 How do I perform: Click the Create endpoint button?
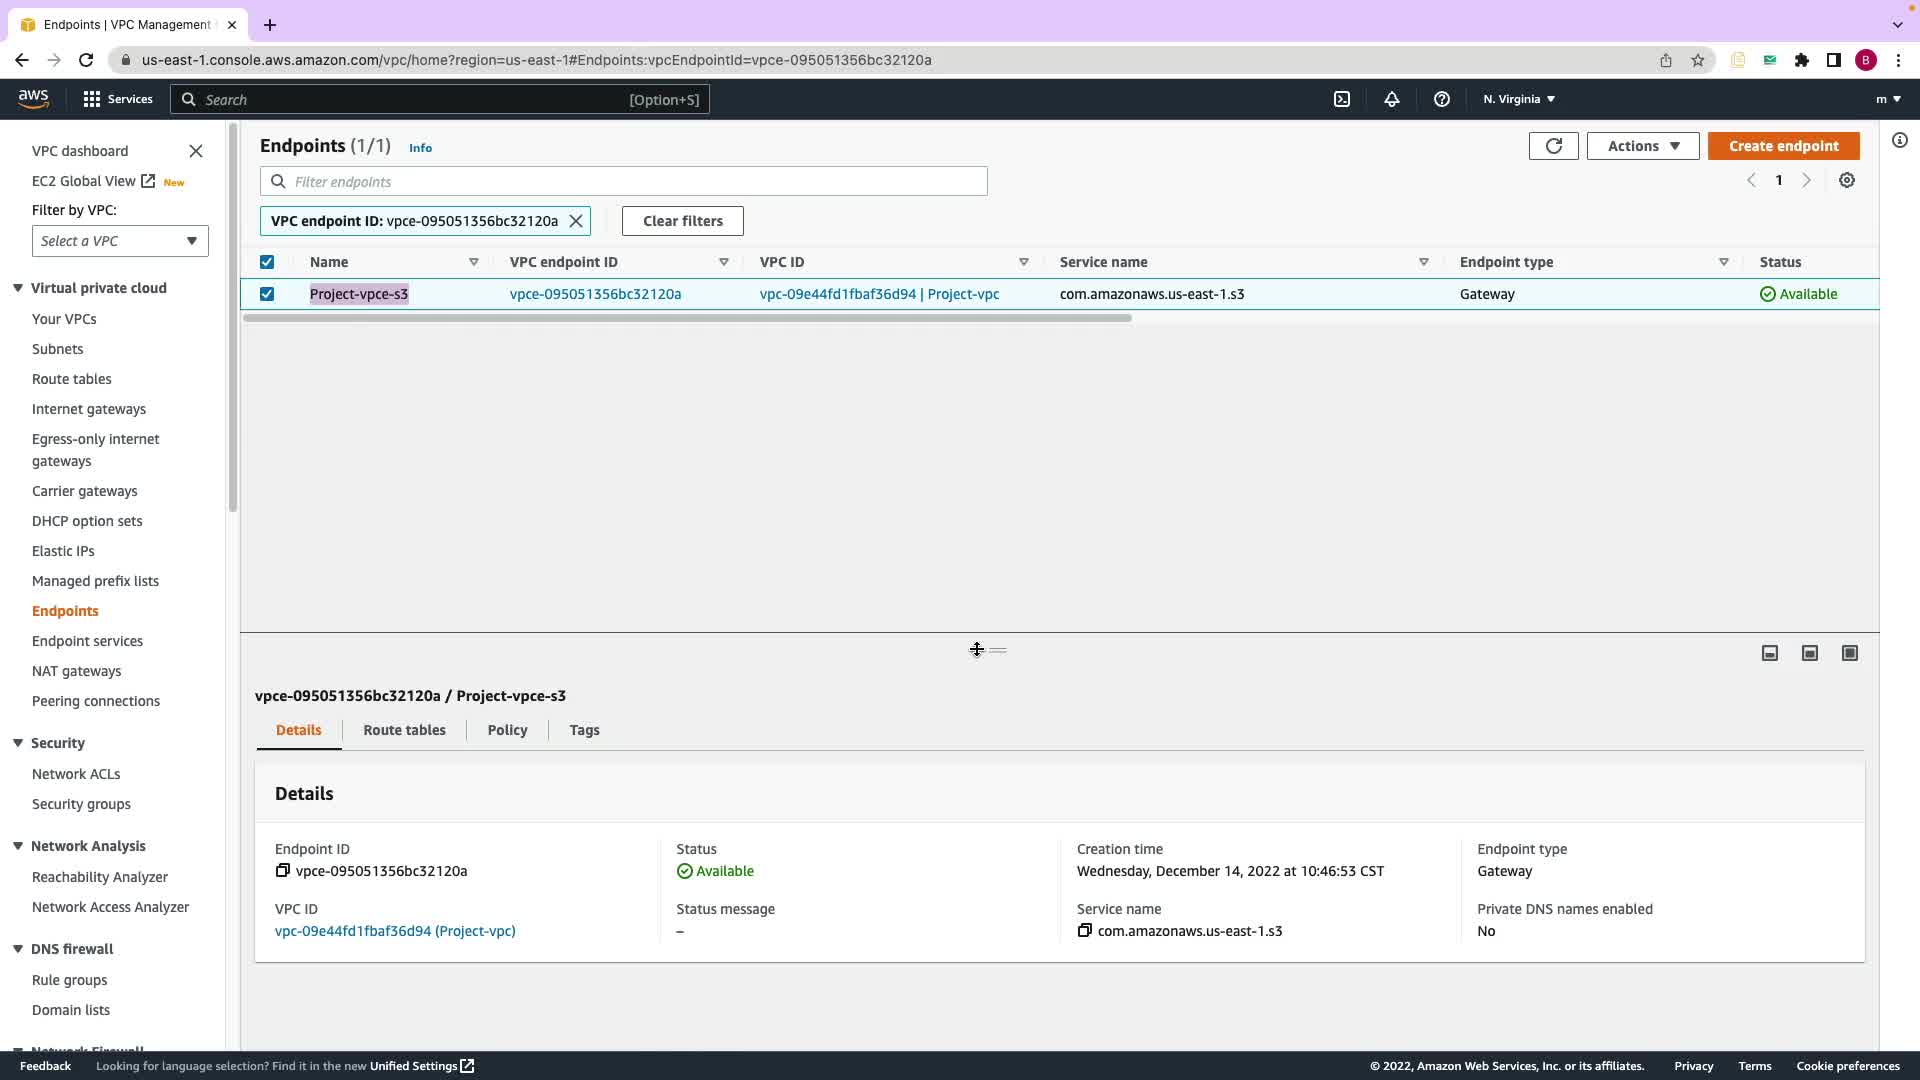tap(1783, 146)
